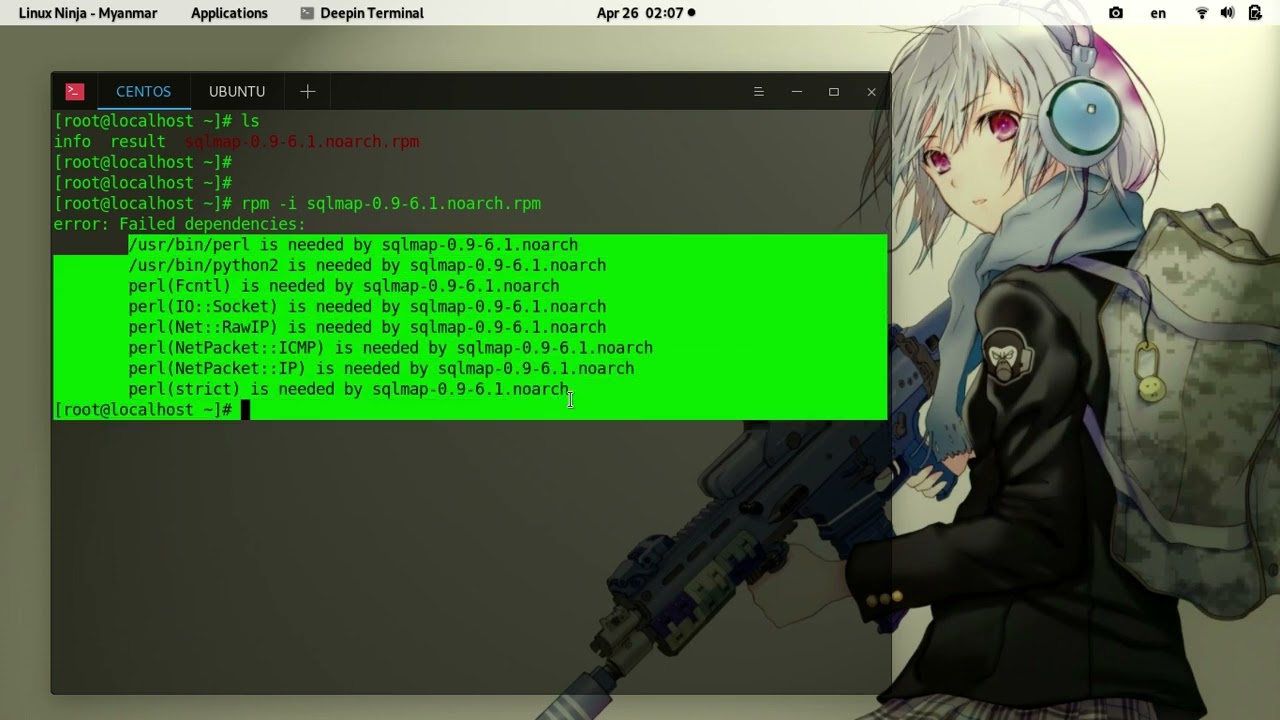The width and height of the screenshot is (1280, 720).
Task: Switch to the CENTOS tab
Action: click(143, 91)
